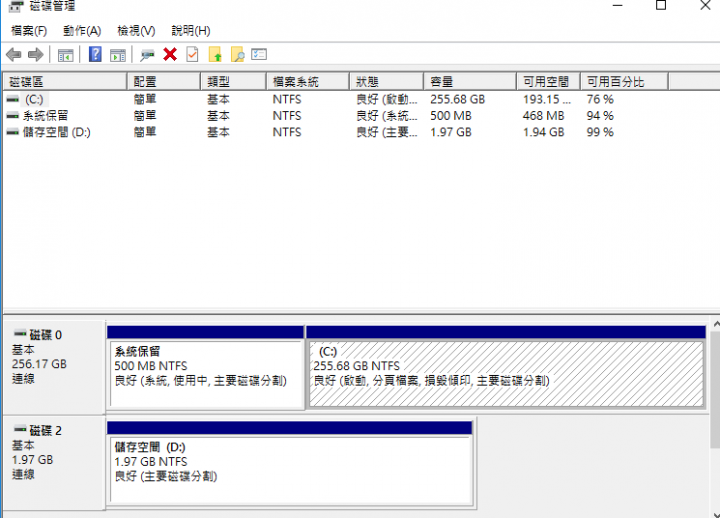Click the 儲存空間 (D:) volume drive icon

(x=13, y=132)
